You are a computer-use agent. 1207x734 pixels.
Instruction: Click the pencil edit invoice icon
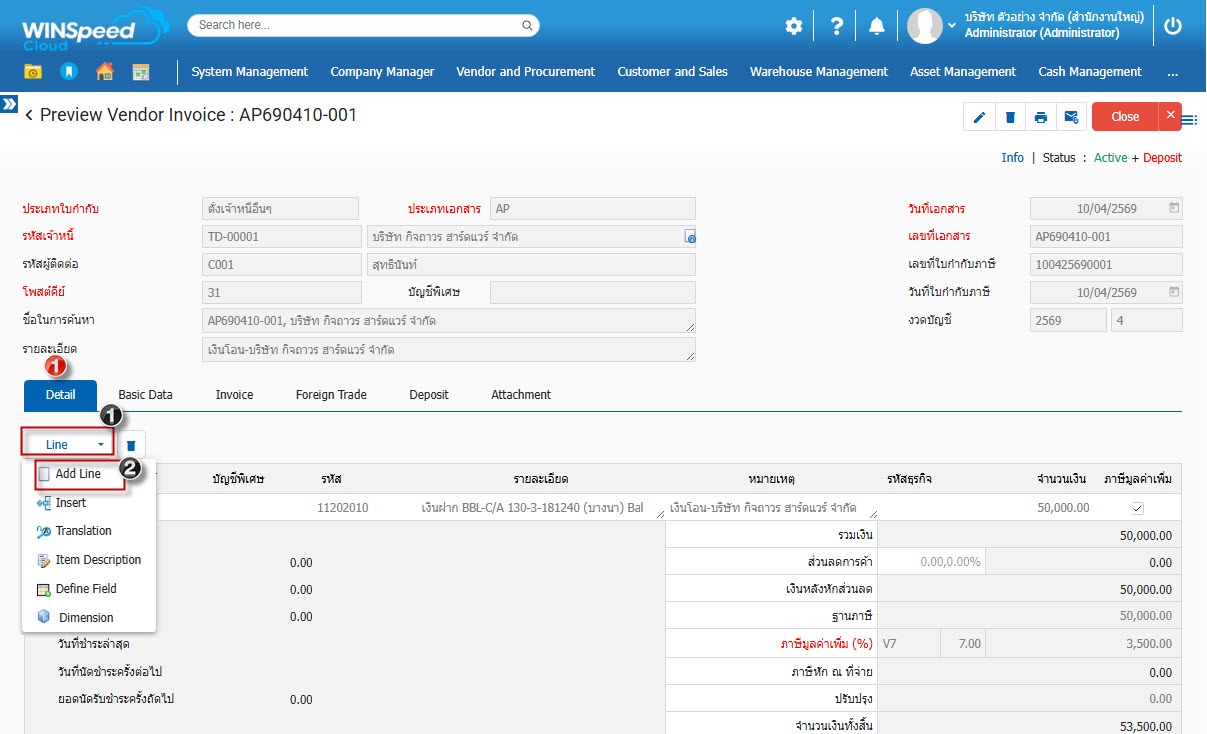point(979,117)
